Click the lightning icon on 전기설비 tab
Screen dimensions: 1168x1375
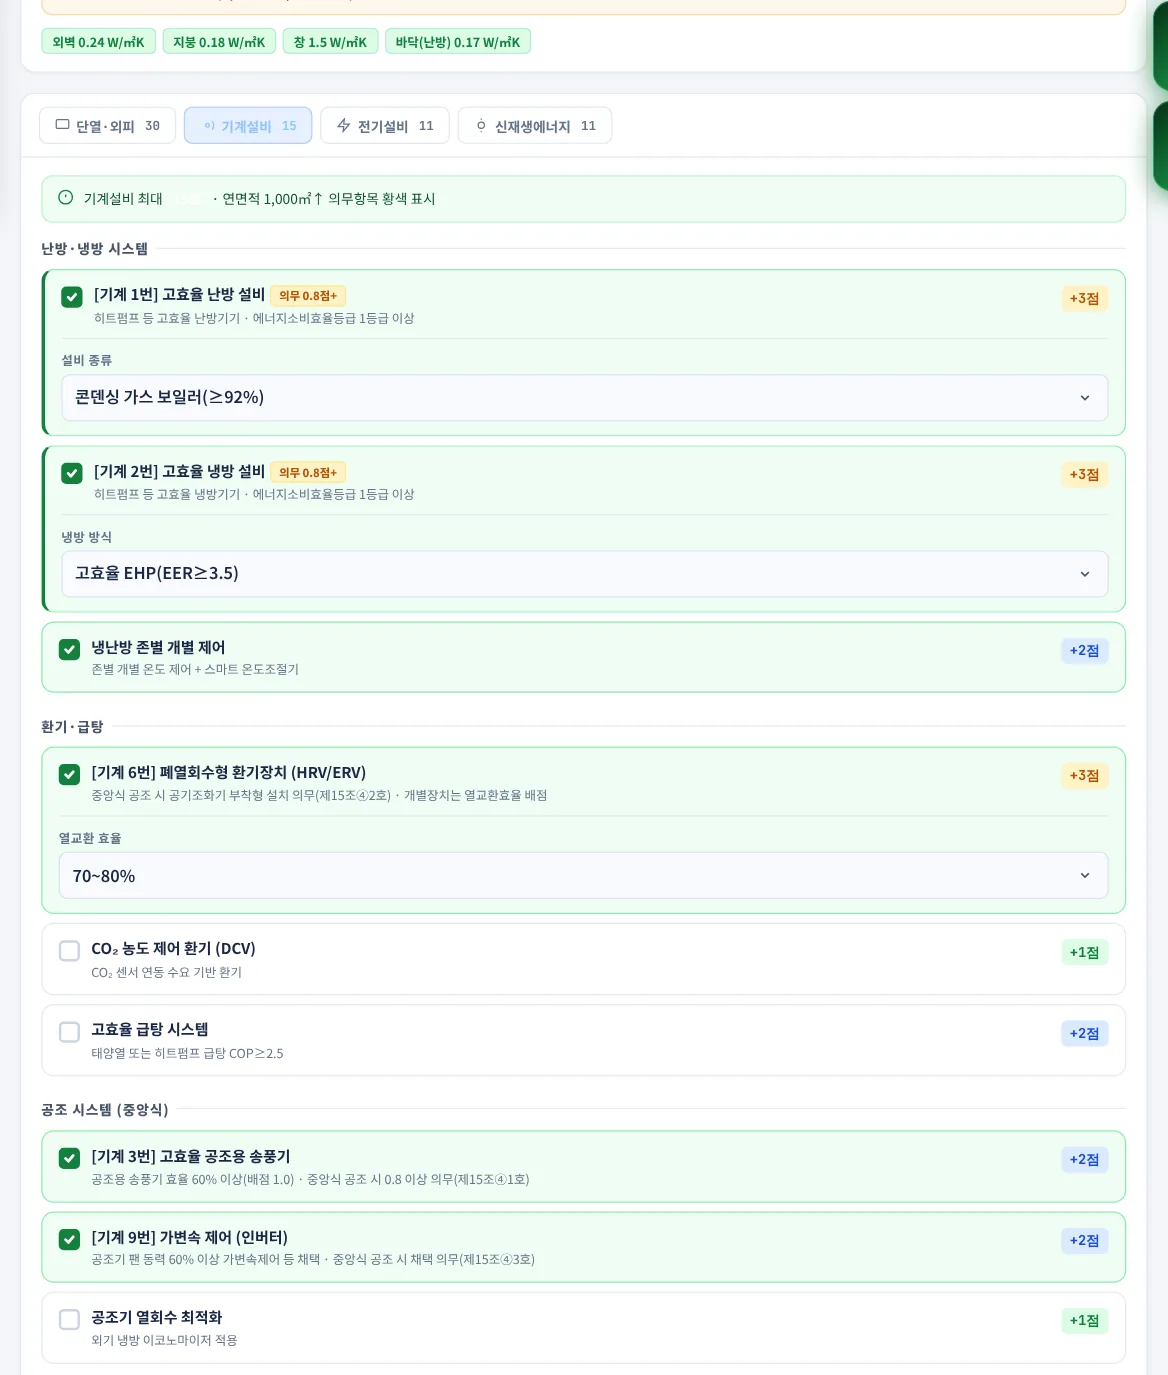click(344, 126)
